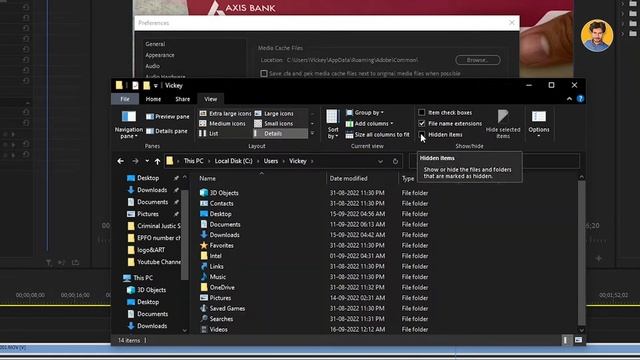Go back with the back arrow
The height and width of the screenshot is (360, 640).
120,161
